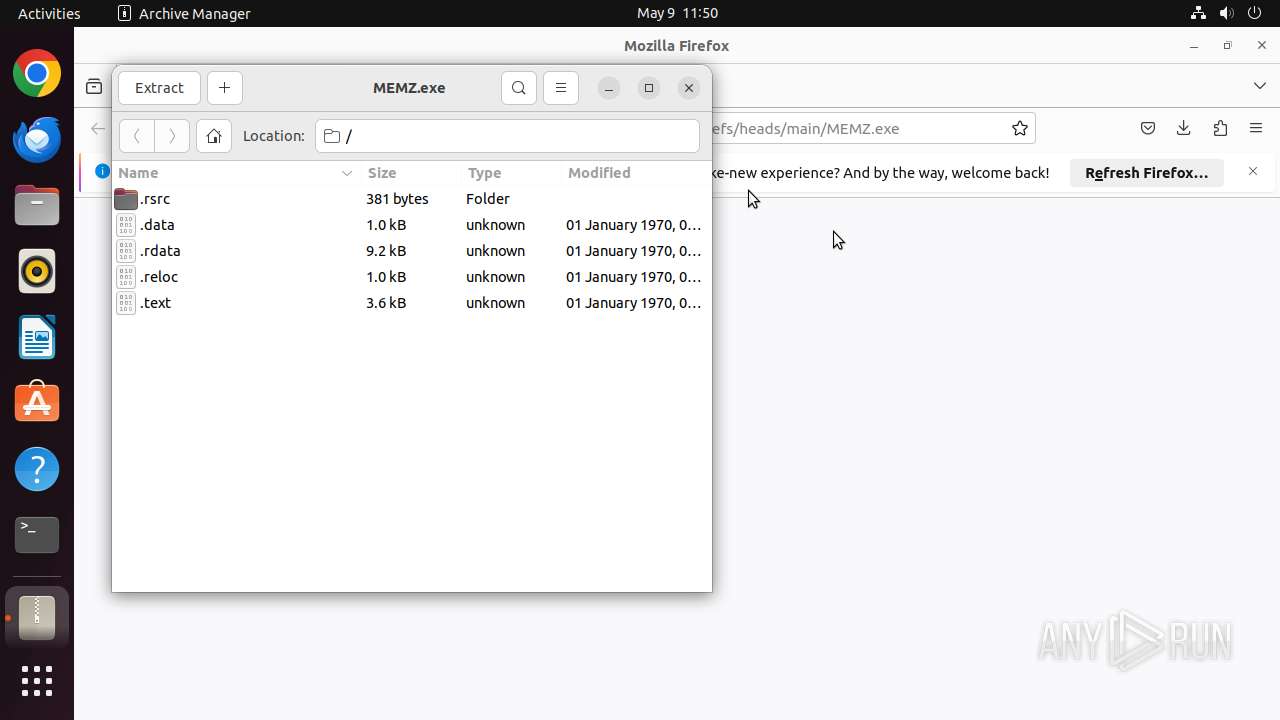Viewport: 1280px width, 720px height.
Task: Close the MEMZ.exe Archive Manager window
Action: 689,88
